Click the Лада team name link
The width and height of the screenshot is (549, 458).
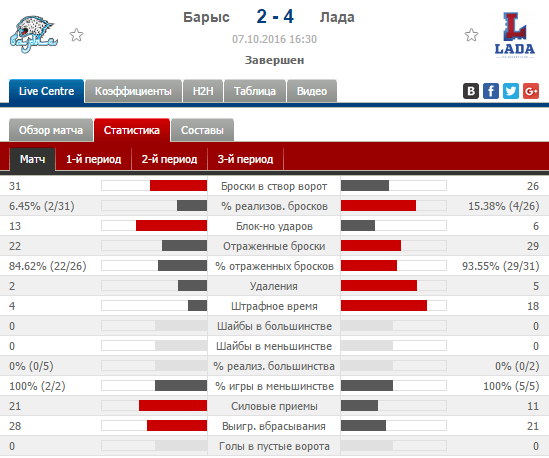pos(337,17)
